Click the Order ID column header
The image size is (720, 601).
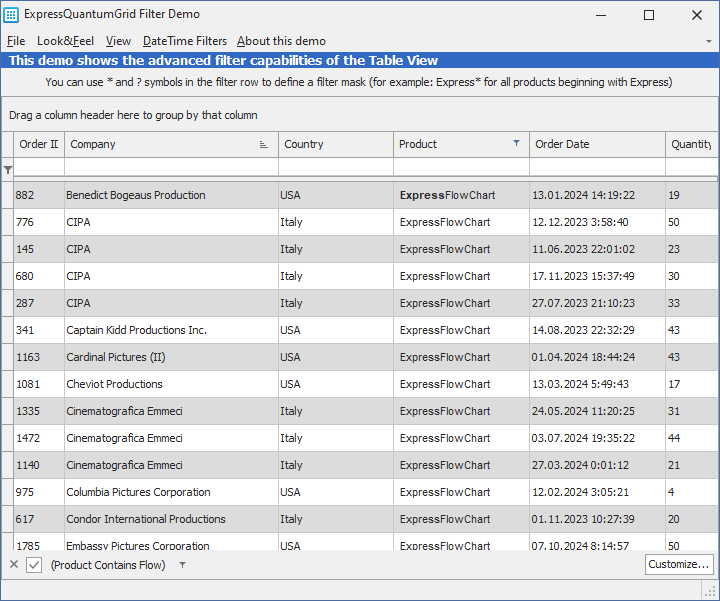[x=39, y=144]
